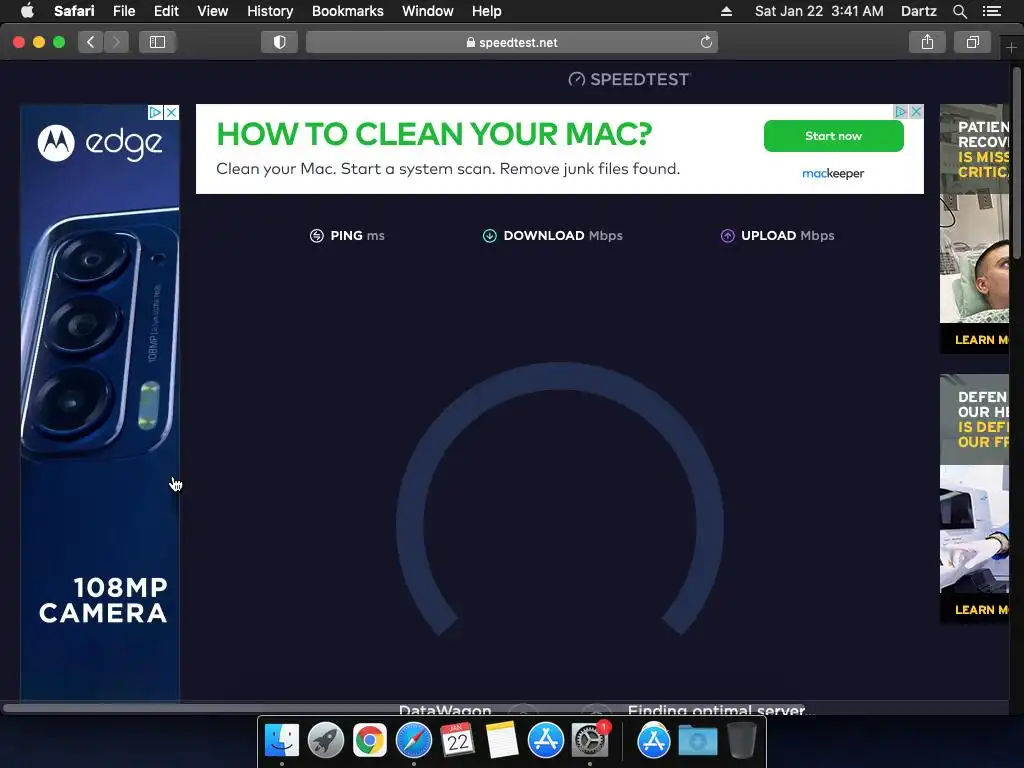Click the speed gauge arc

560,498
